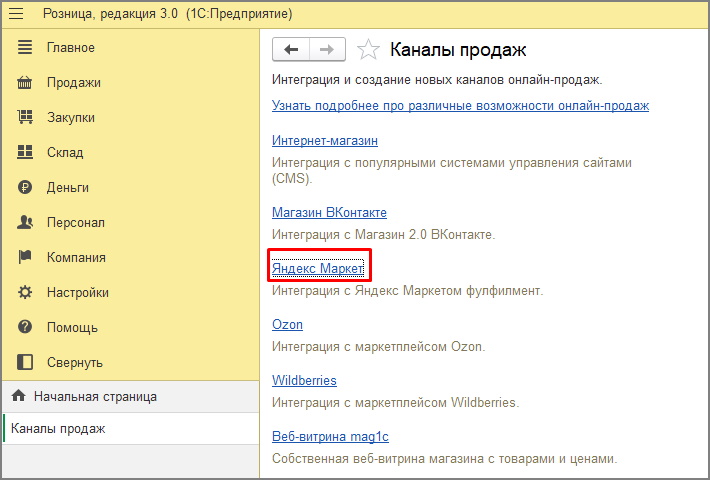Image resolution: width=710 pixels, height=480 pixels.
Task: Click text 'Интеграция и создание новых каналов'
Action: 388,80
